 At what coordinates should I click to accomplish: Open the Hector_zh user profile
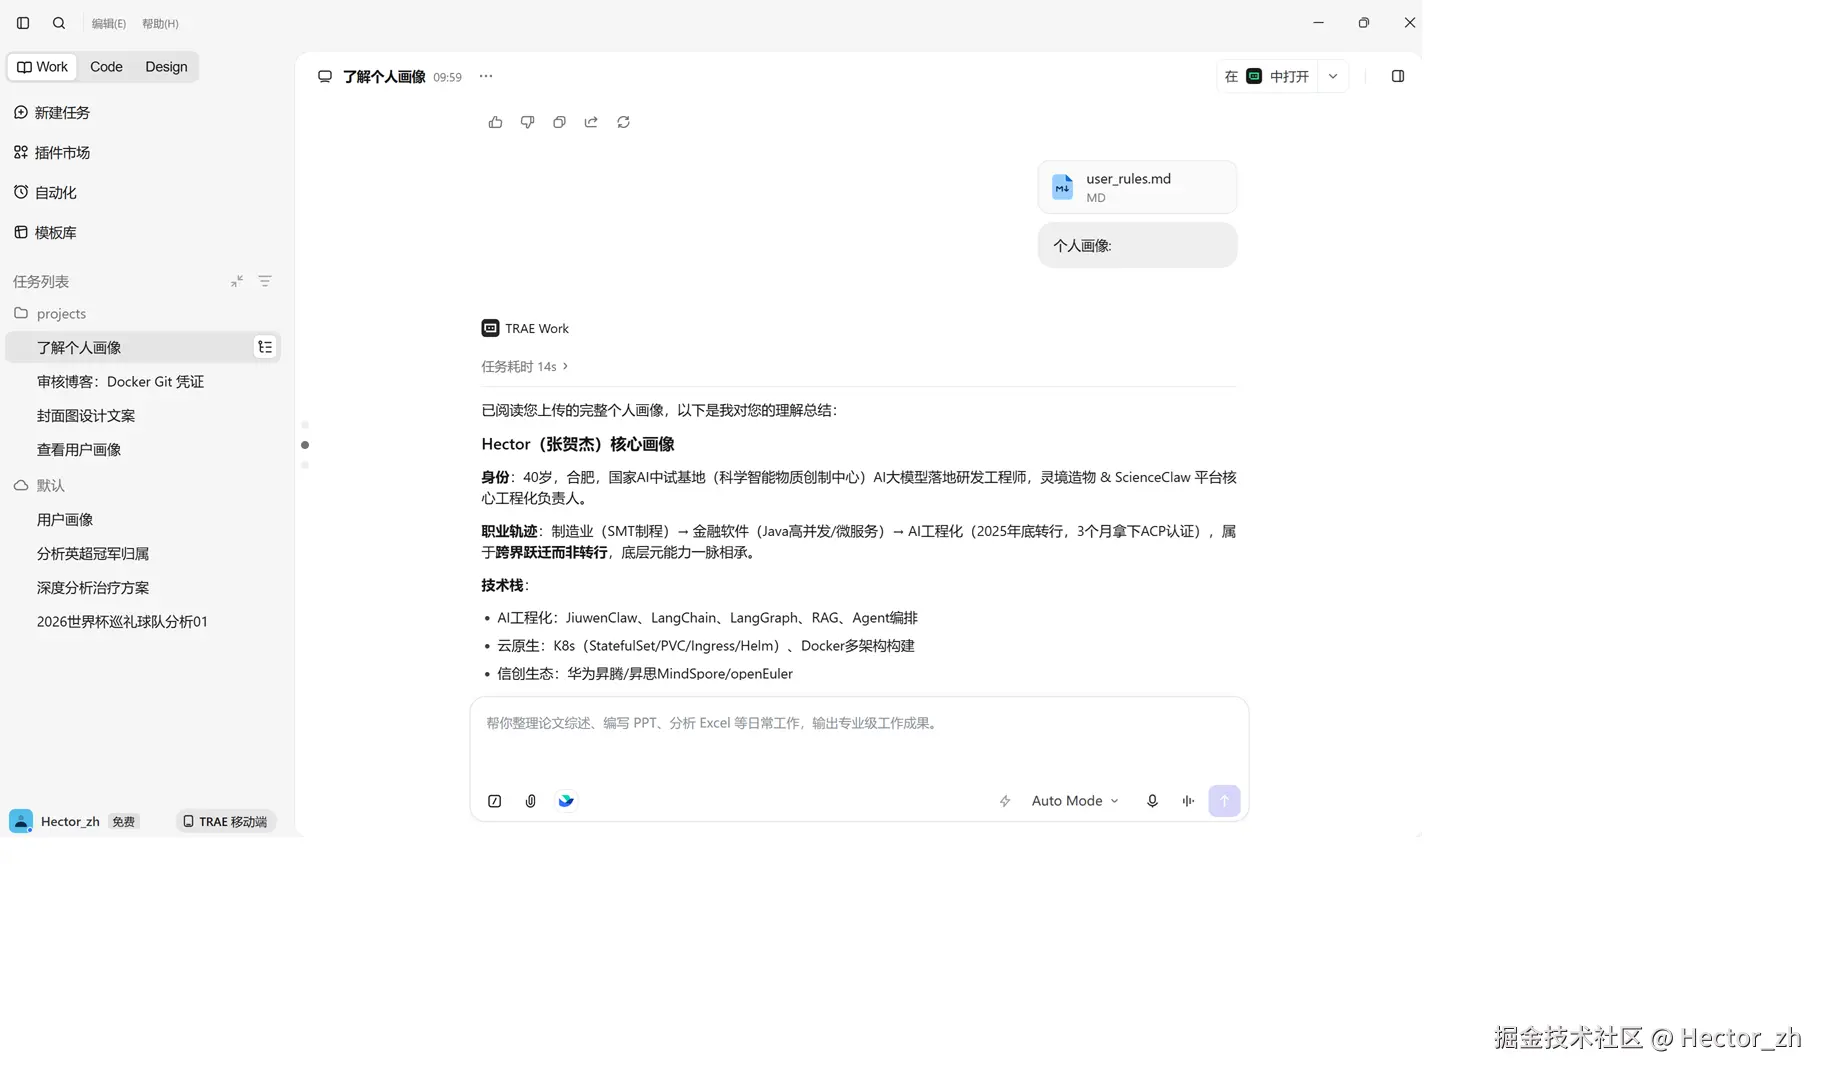tap(55, 822)
